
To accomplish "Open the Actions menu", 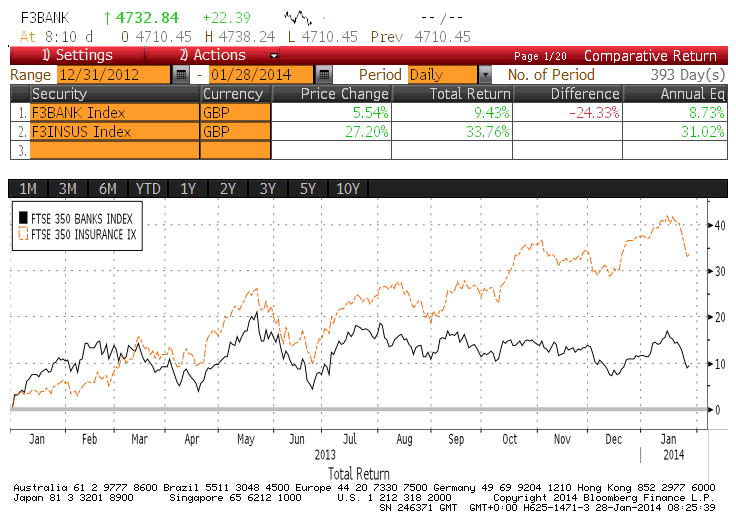I will (x=213, y=55).
